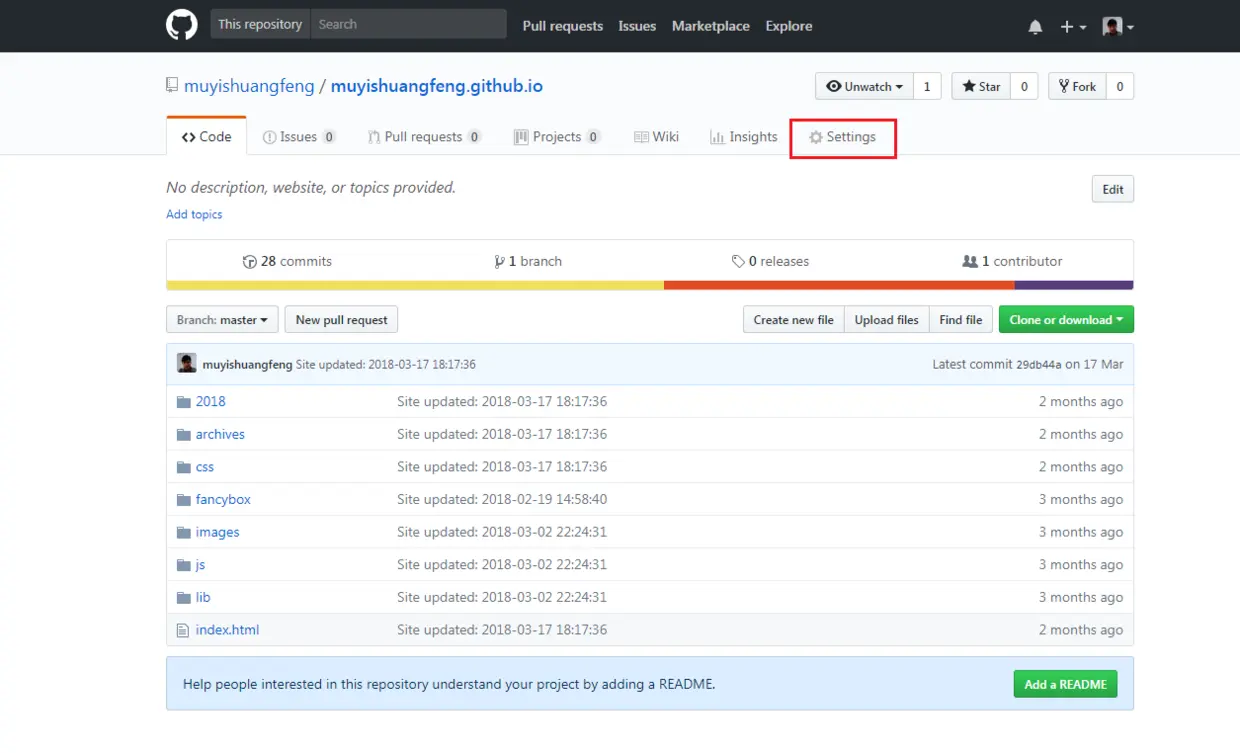Open the 2018 folder
1240x753 pixels.
click(210, 401)
